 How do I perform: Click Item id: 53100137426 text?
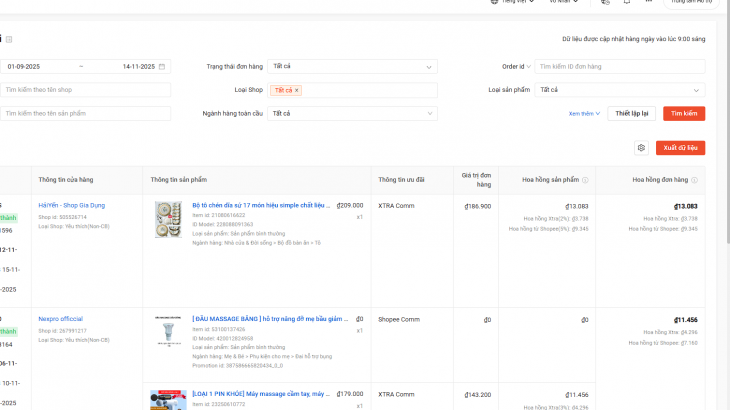tap(218, 329)
